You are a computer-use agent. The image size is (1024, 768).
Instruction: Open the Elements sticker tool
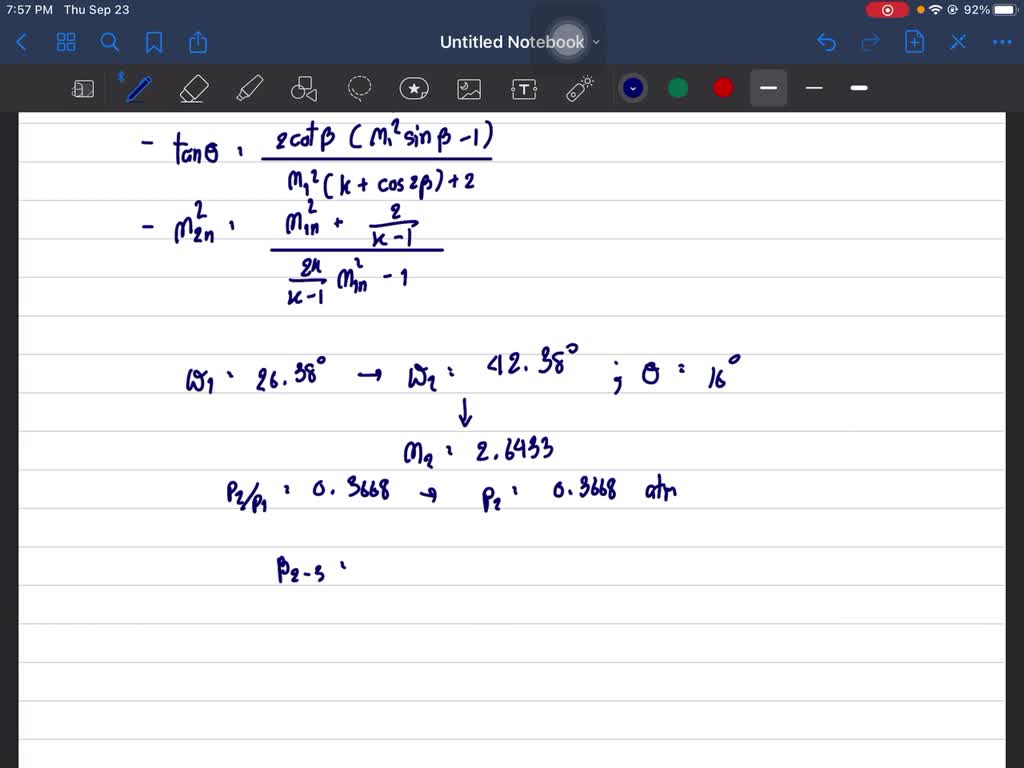(414, 89)
